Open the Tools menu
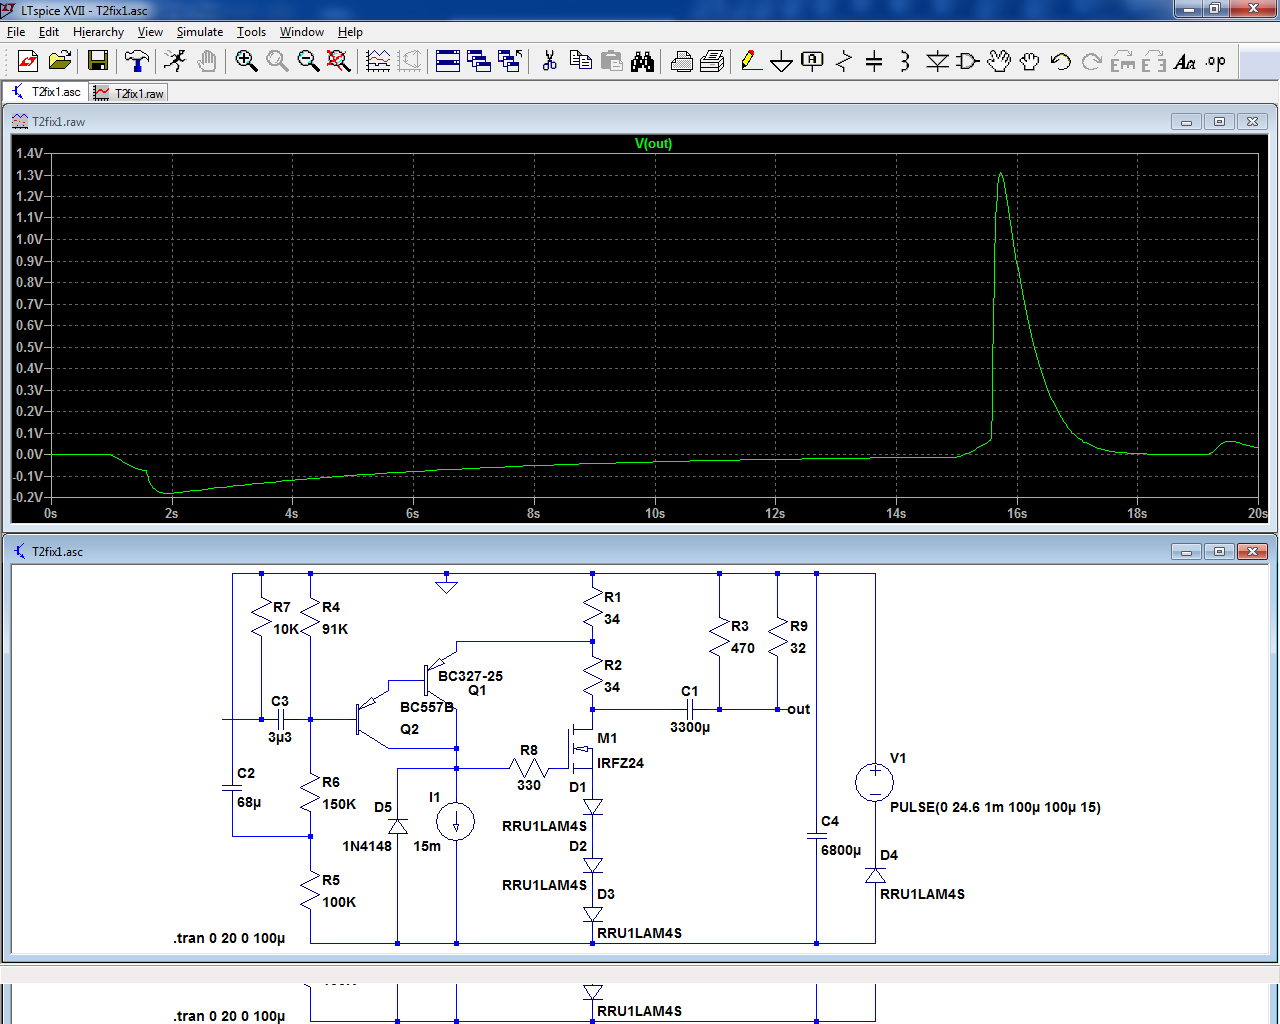1280x1024 pixels. click(x=251, y=32)
